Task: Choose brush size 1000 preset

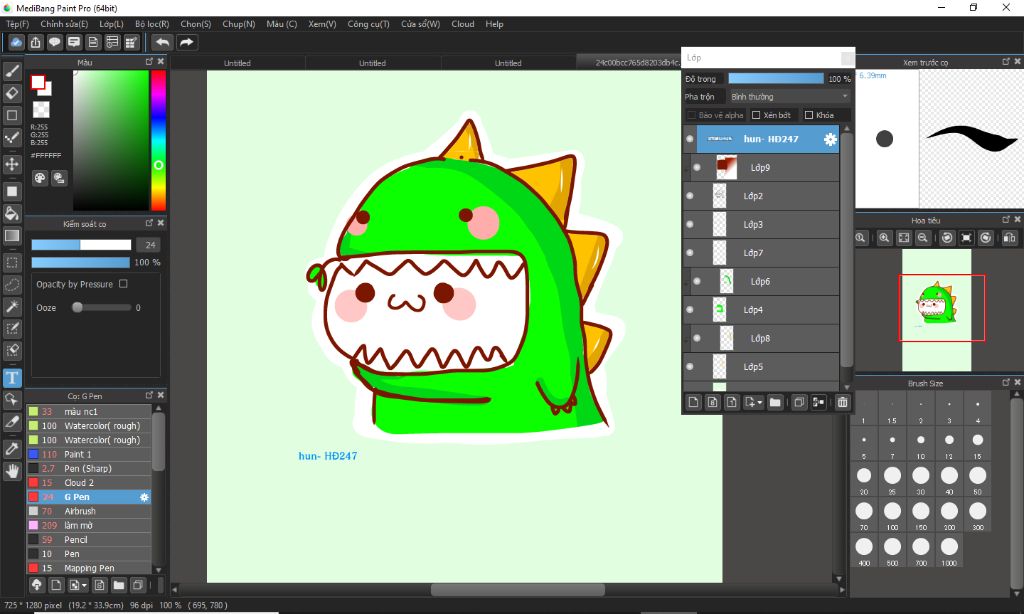Action: pyautogui.click(x=949, y=550)
